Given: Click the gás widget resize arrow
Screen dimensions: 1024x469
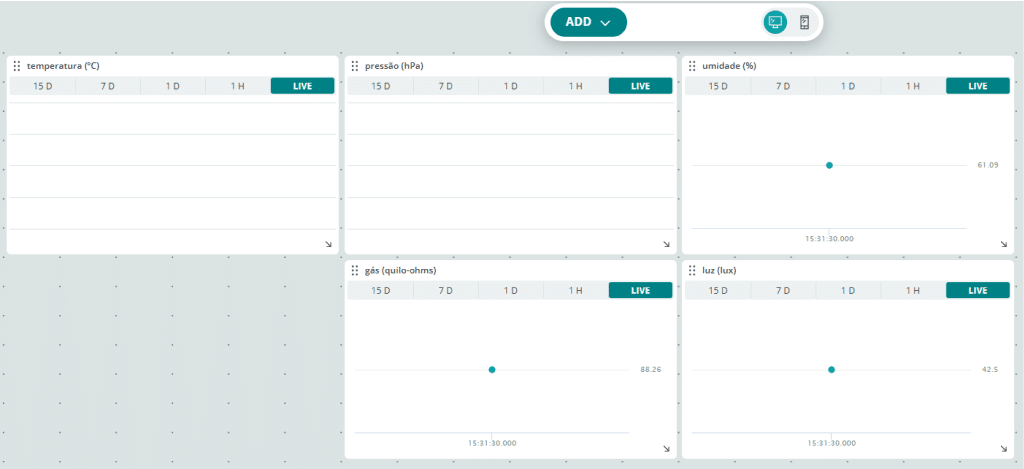Looking at the screenshot, I should (666, 448).
